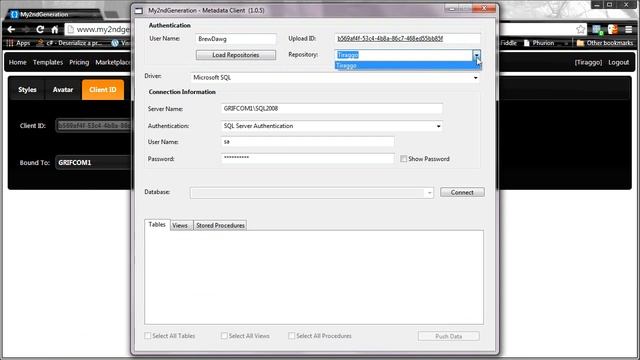Open Pricing link on website
640x360 pixels.
[79, 62]
